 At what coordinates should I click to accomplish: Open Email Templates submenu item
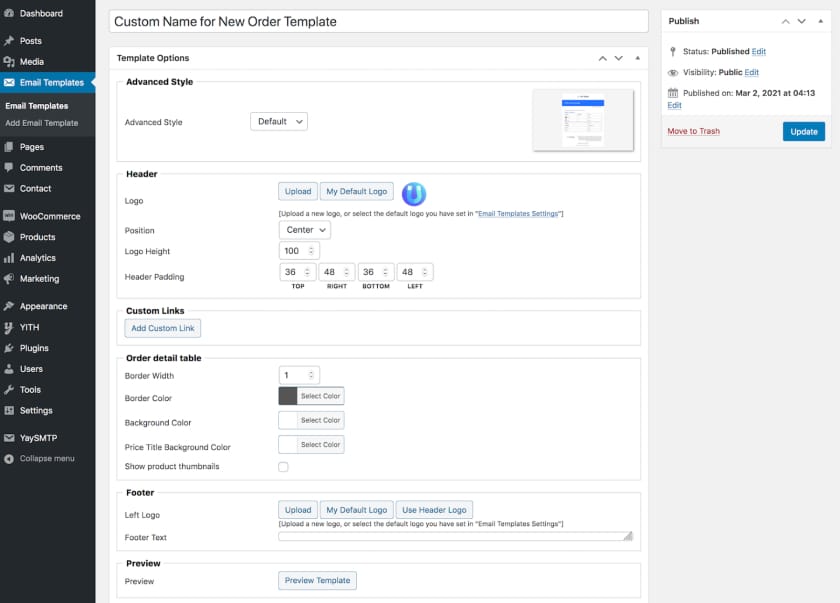coord(36,106)
